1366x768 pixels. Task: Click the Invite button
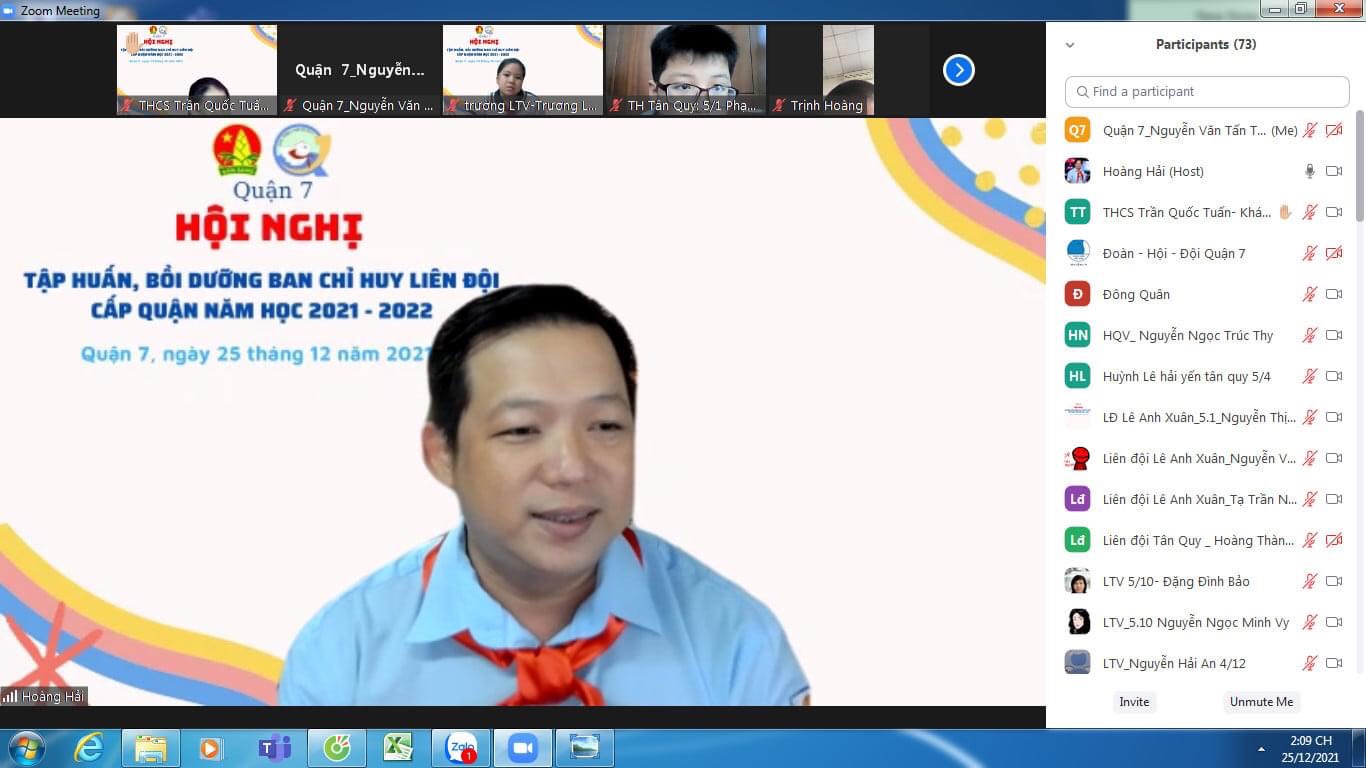[1134, 702]
